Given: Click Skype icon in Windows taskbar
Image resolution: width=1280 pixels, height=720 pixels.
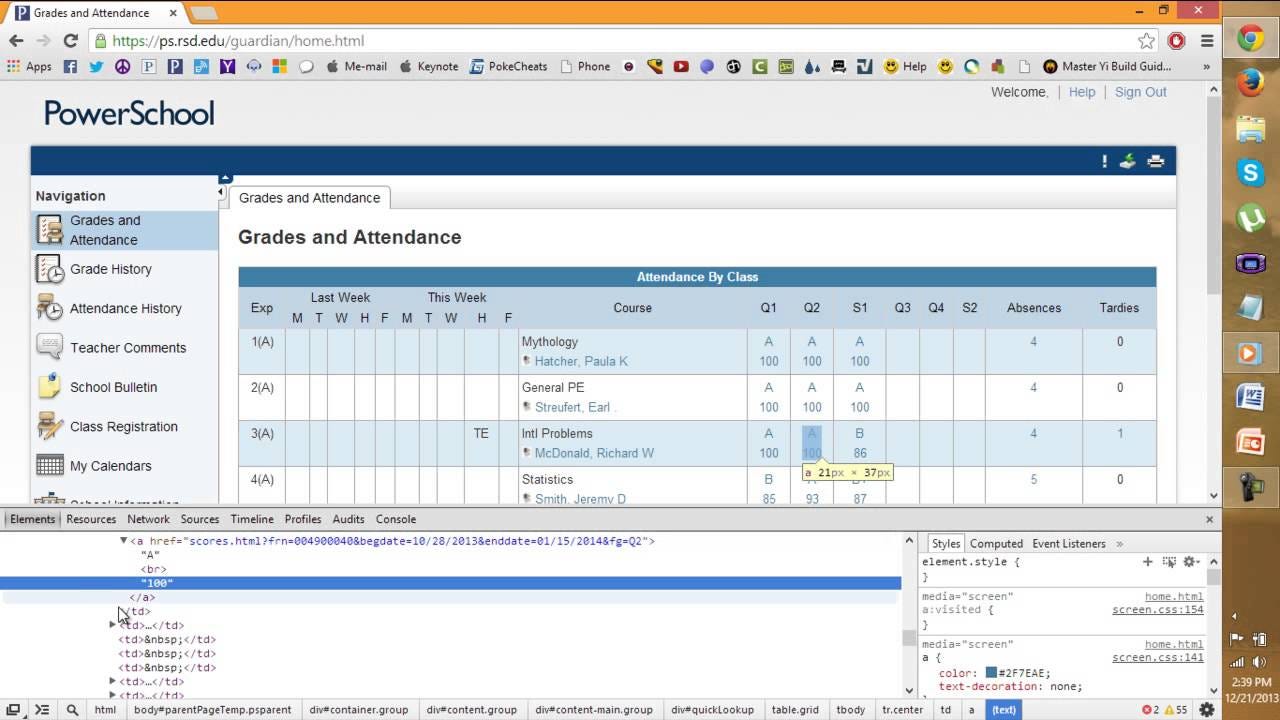Looking at the screenshot, I should (x=1251, y=172).
